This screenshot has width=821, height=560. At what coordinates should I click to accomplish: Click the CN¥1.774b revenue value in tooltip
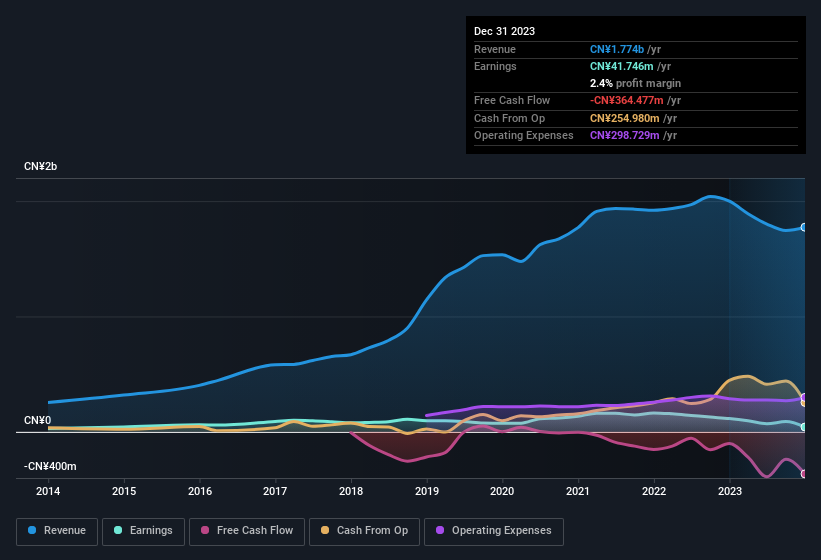pos(617,49)
